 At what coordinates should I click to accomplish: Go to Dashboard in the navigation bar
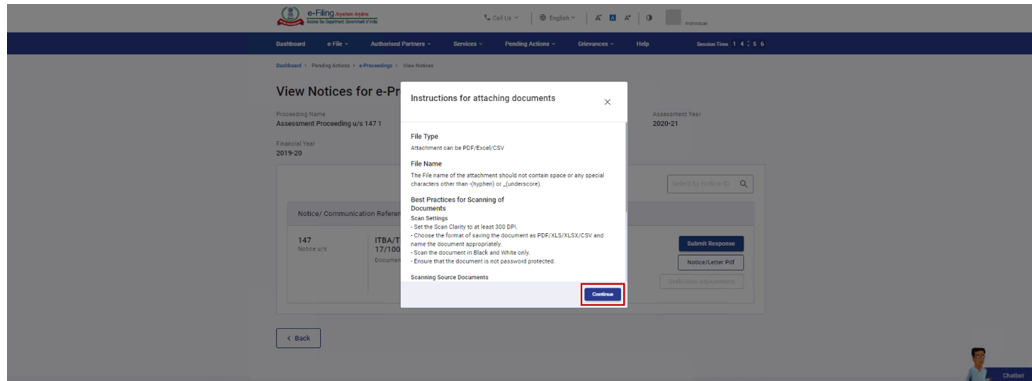[290, 44]
